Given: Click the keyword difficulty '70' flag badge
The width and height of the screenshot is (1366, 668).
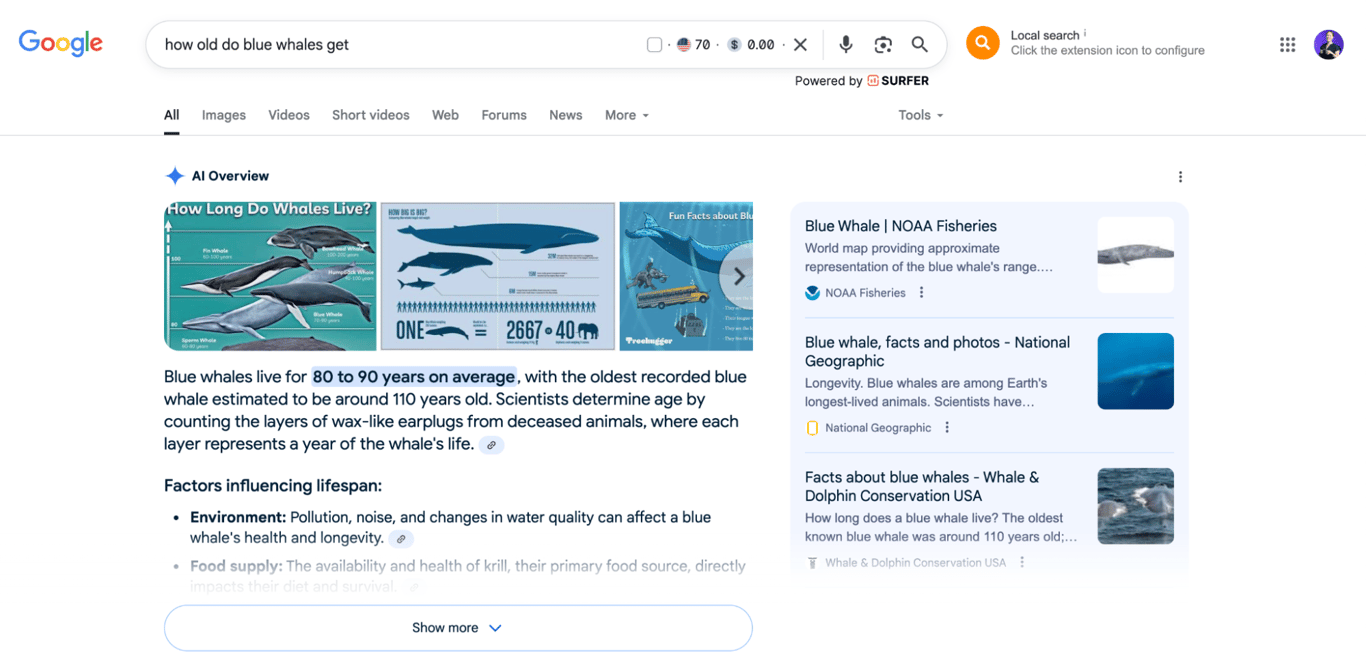Looking at the screenshot, I should 693,44.
